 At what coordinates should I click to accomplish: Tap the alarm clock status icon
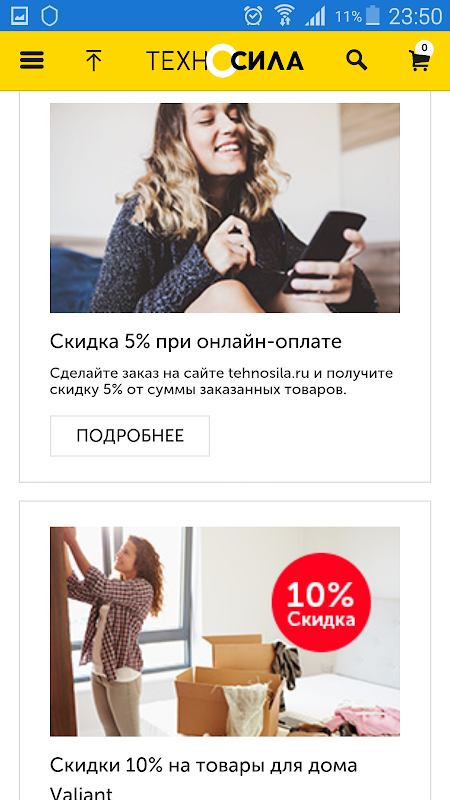tap(253, 16)
